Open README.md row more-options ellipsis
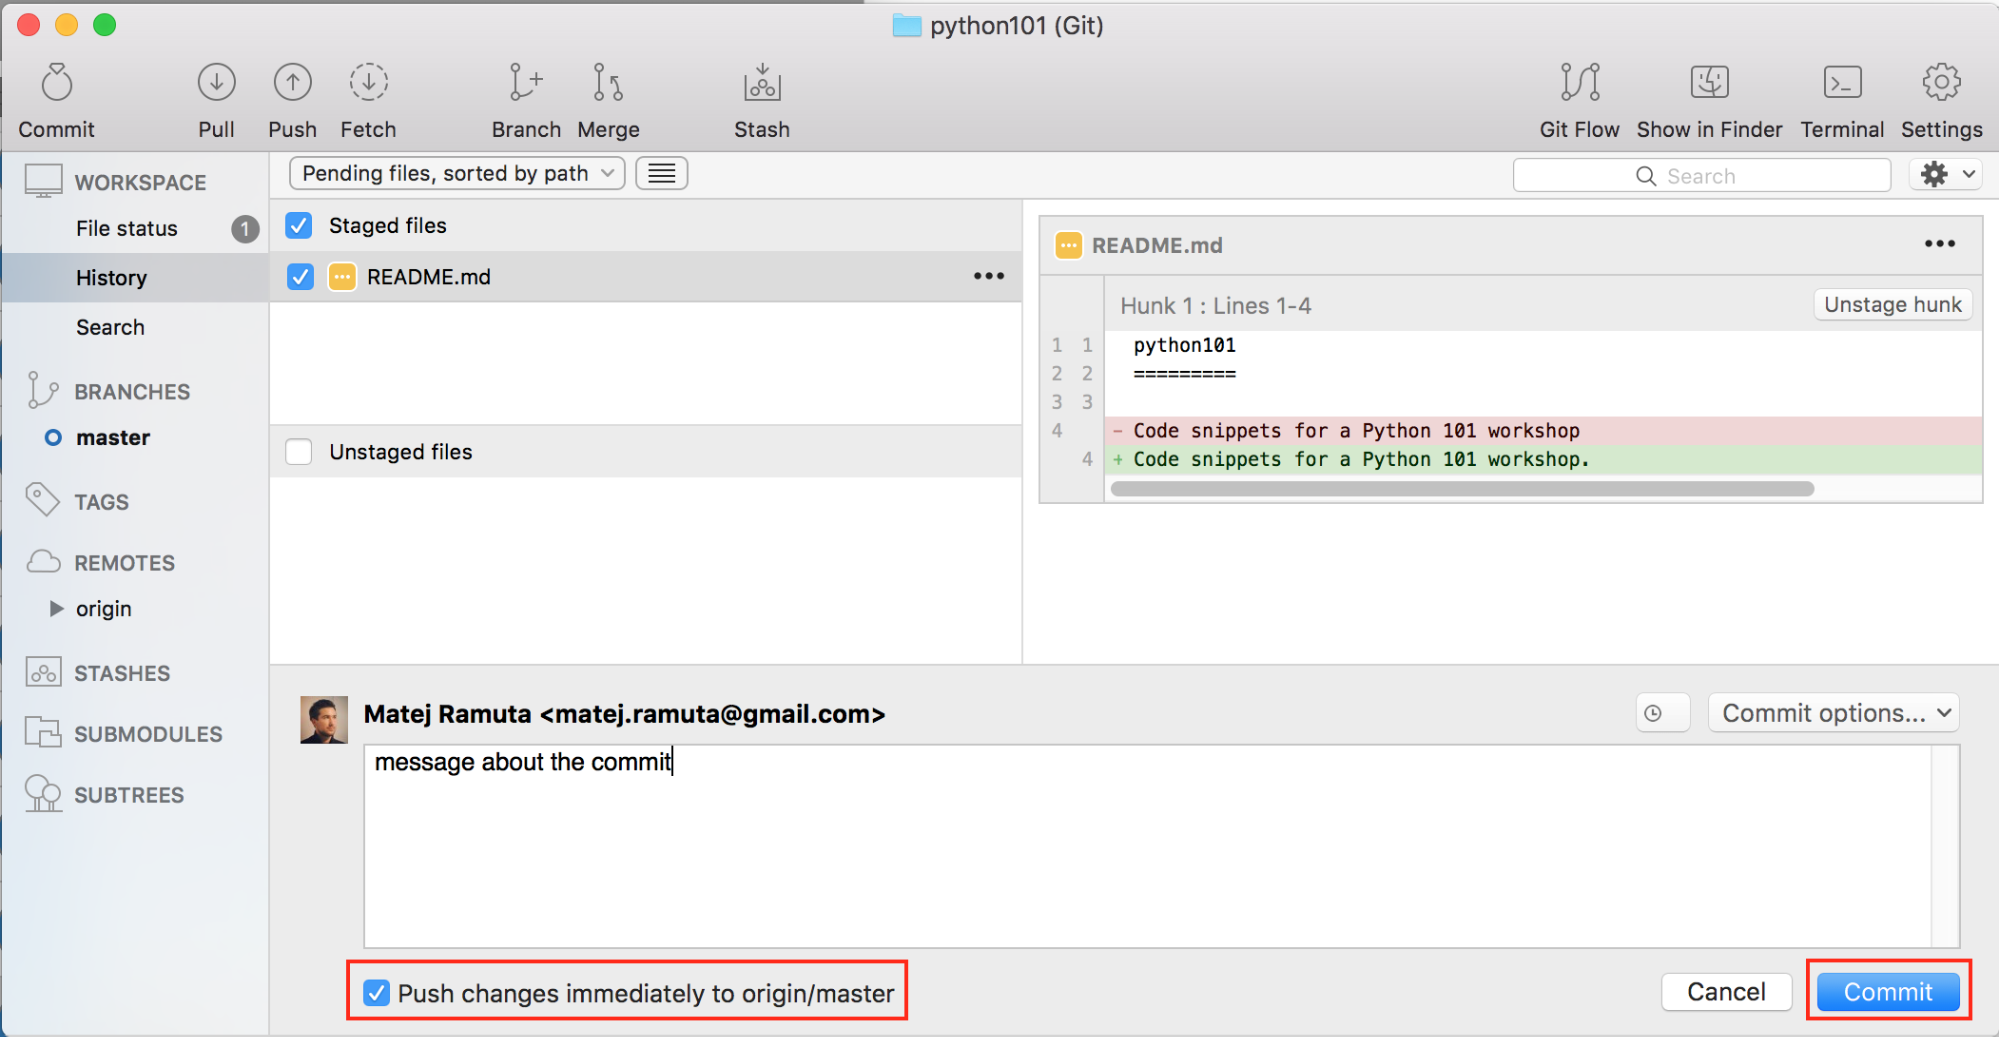The width and height of the screenshot is (1999, 1037). [x=989, y=276]
